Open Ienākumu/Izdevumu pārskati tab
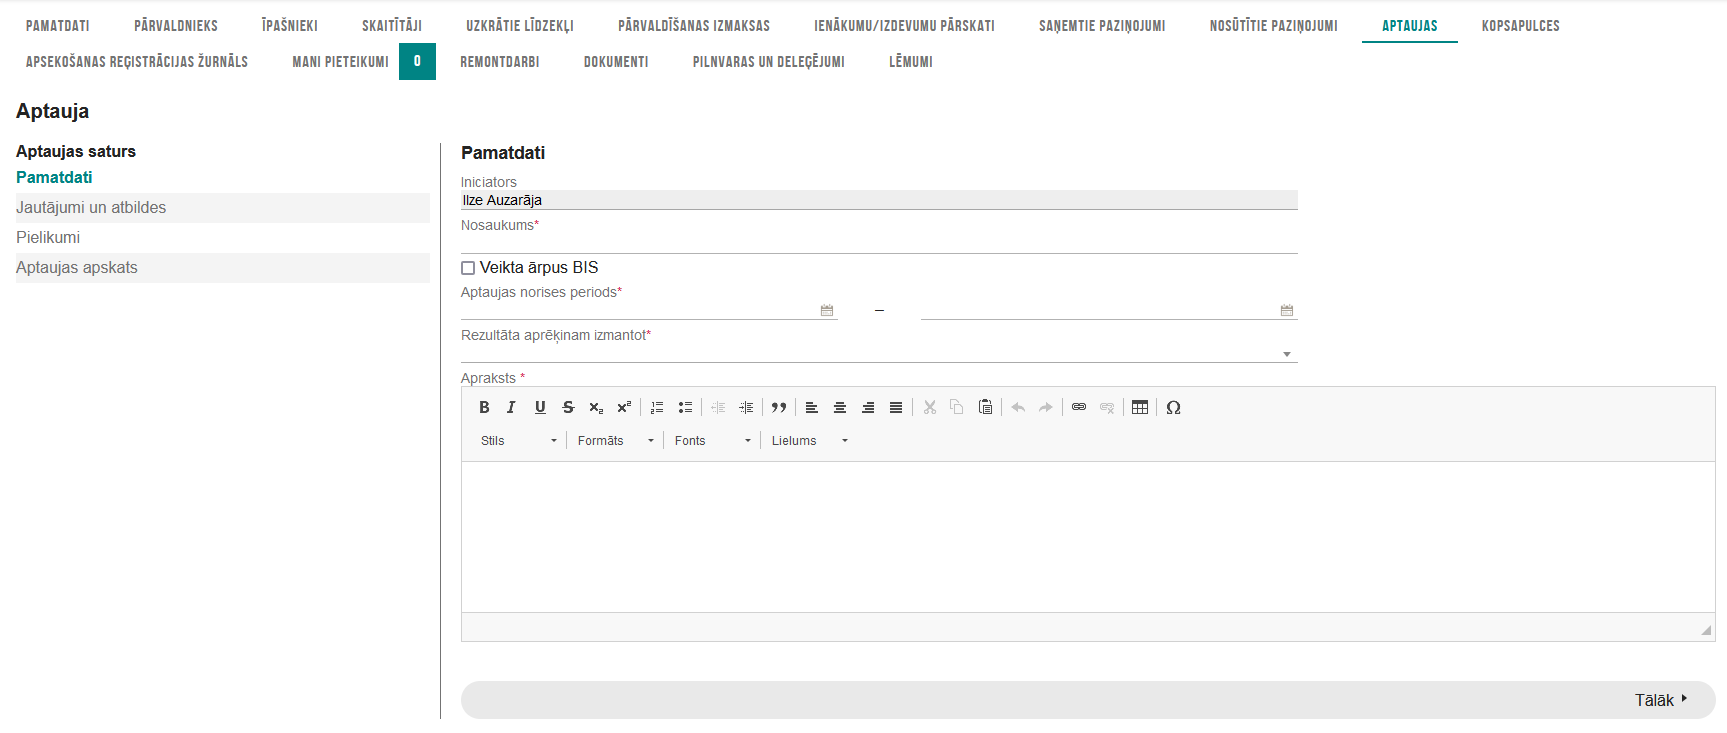Viewport: 1727px width, 733px height. 904,26
